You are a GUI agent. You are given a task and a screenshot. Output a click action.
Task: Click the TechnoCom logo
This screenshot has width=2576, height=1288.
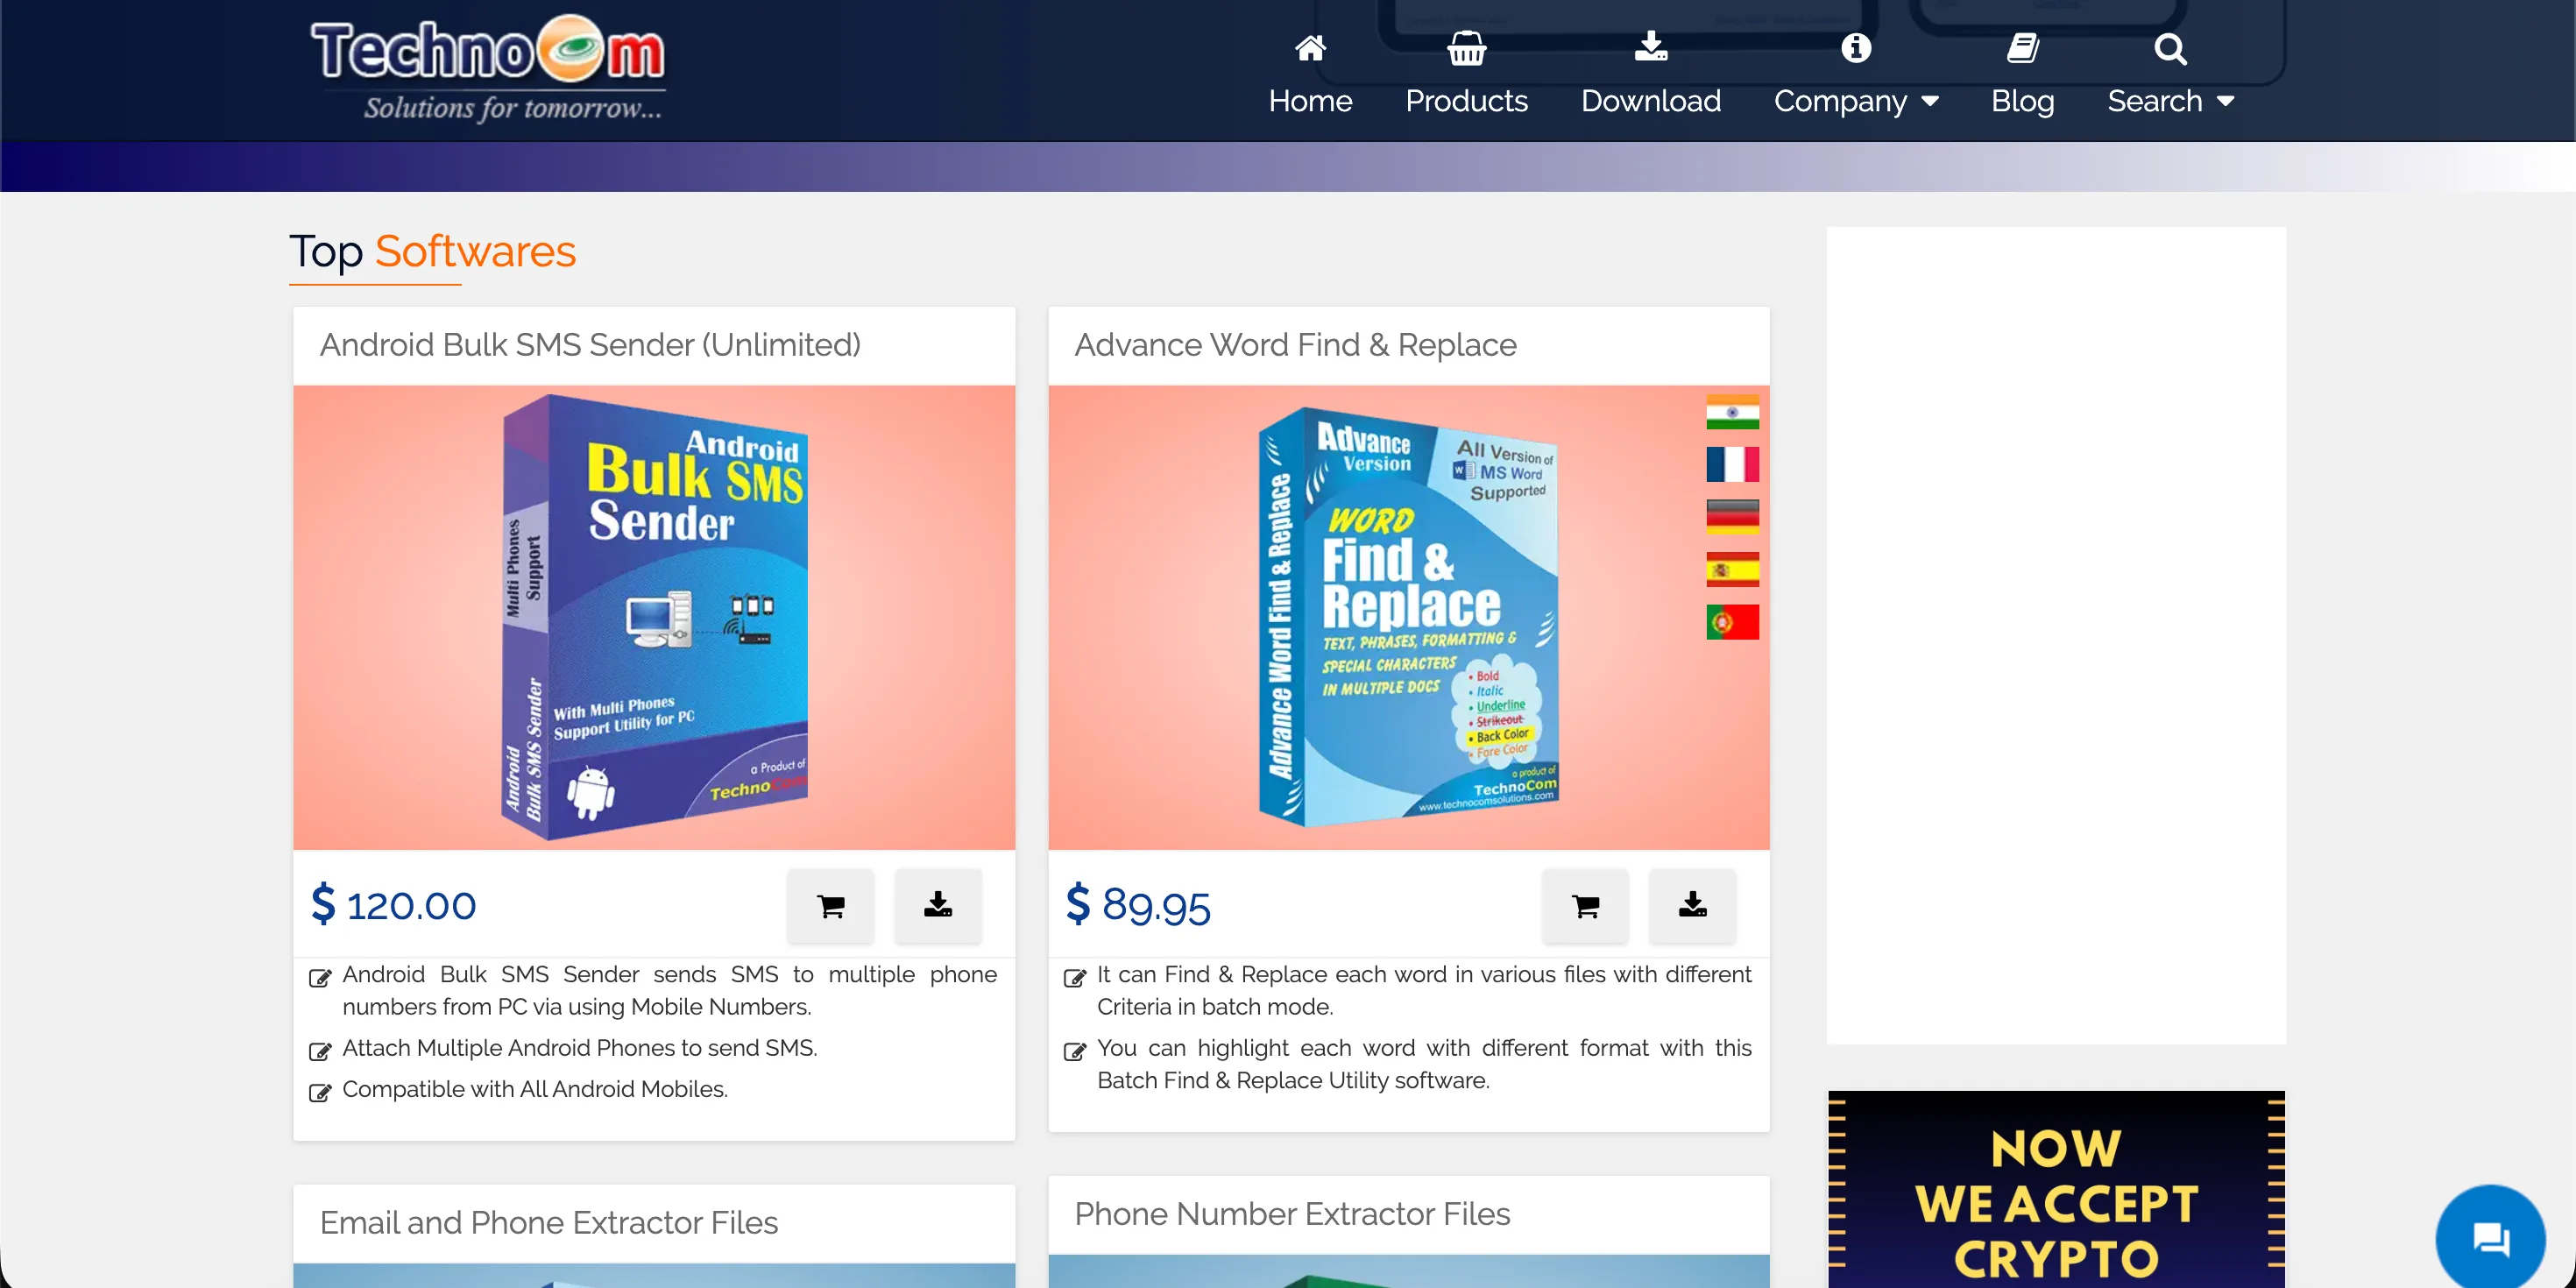[x=488, y=70]
